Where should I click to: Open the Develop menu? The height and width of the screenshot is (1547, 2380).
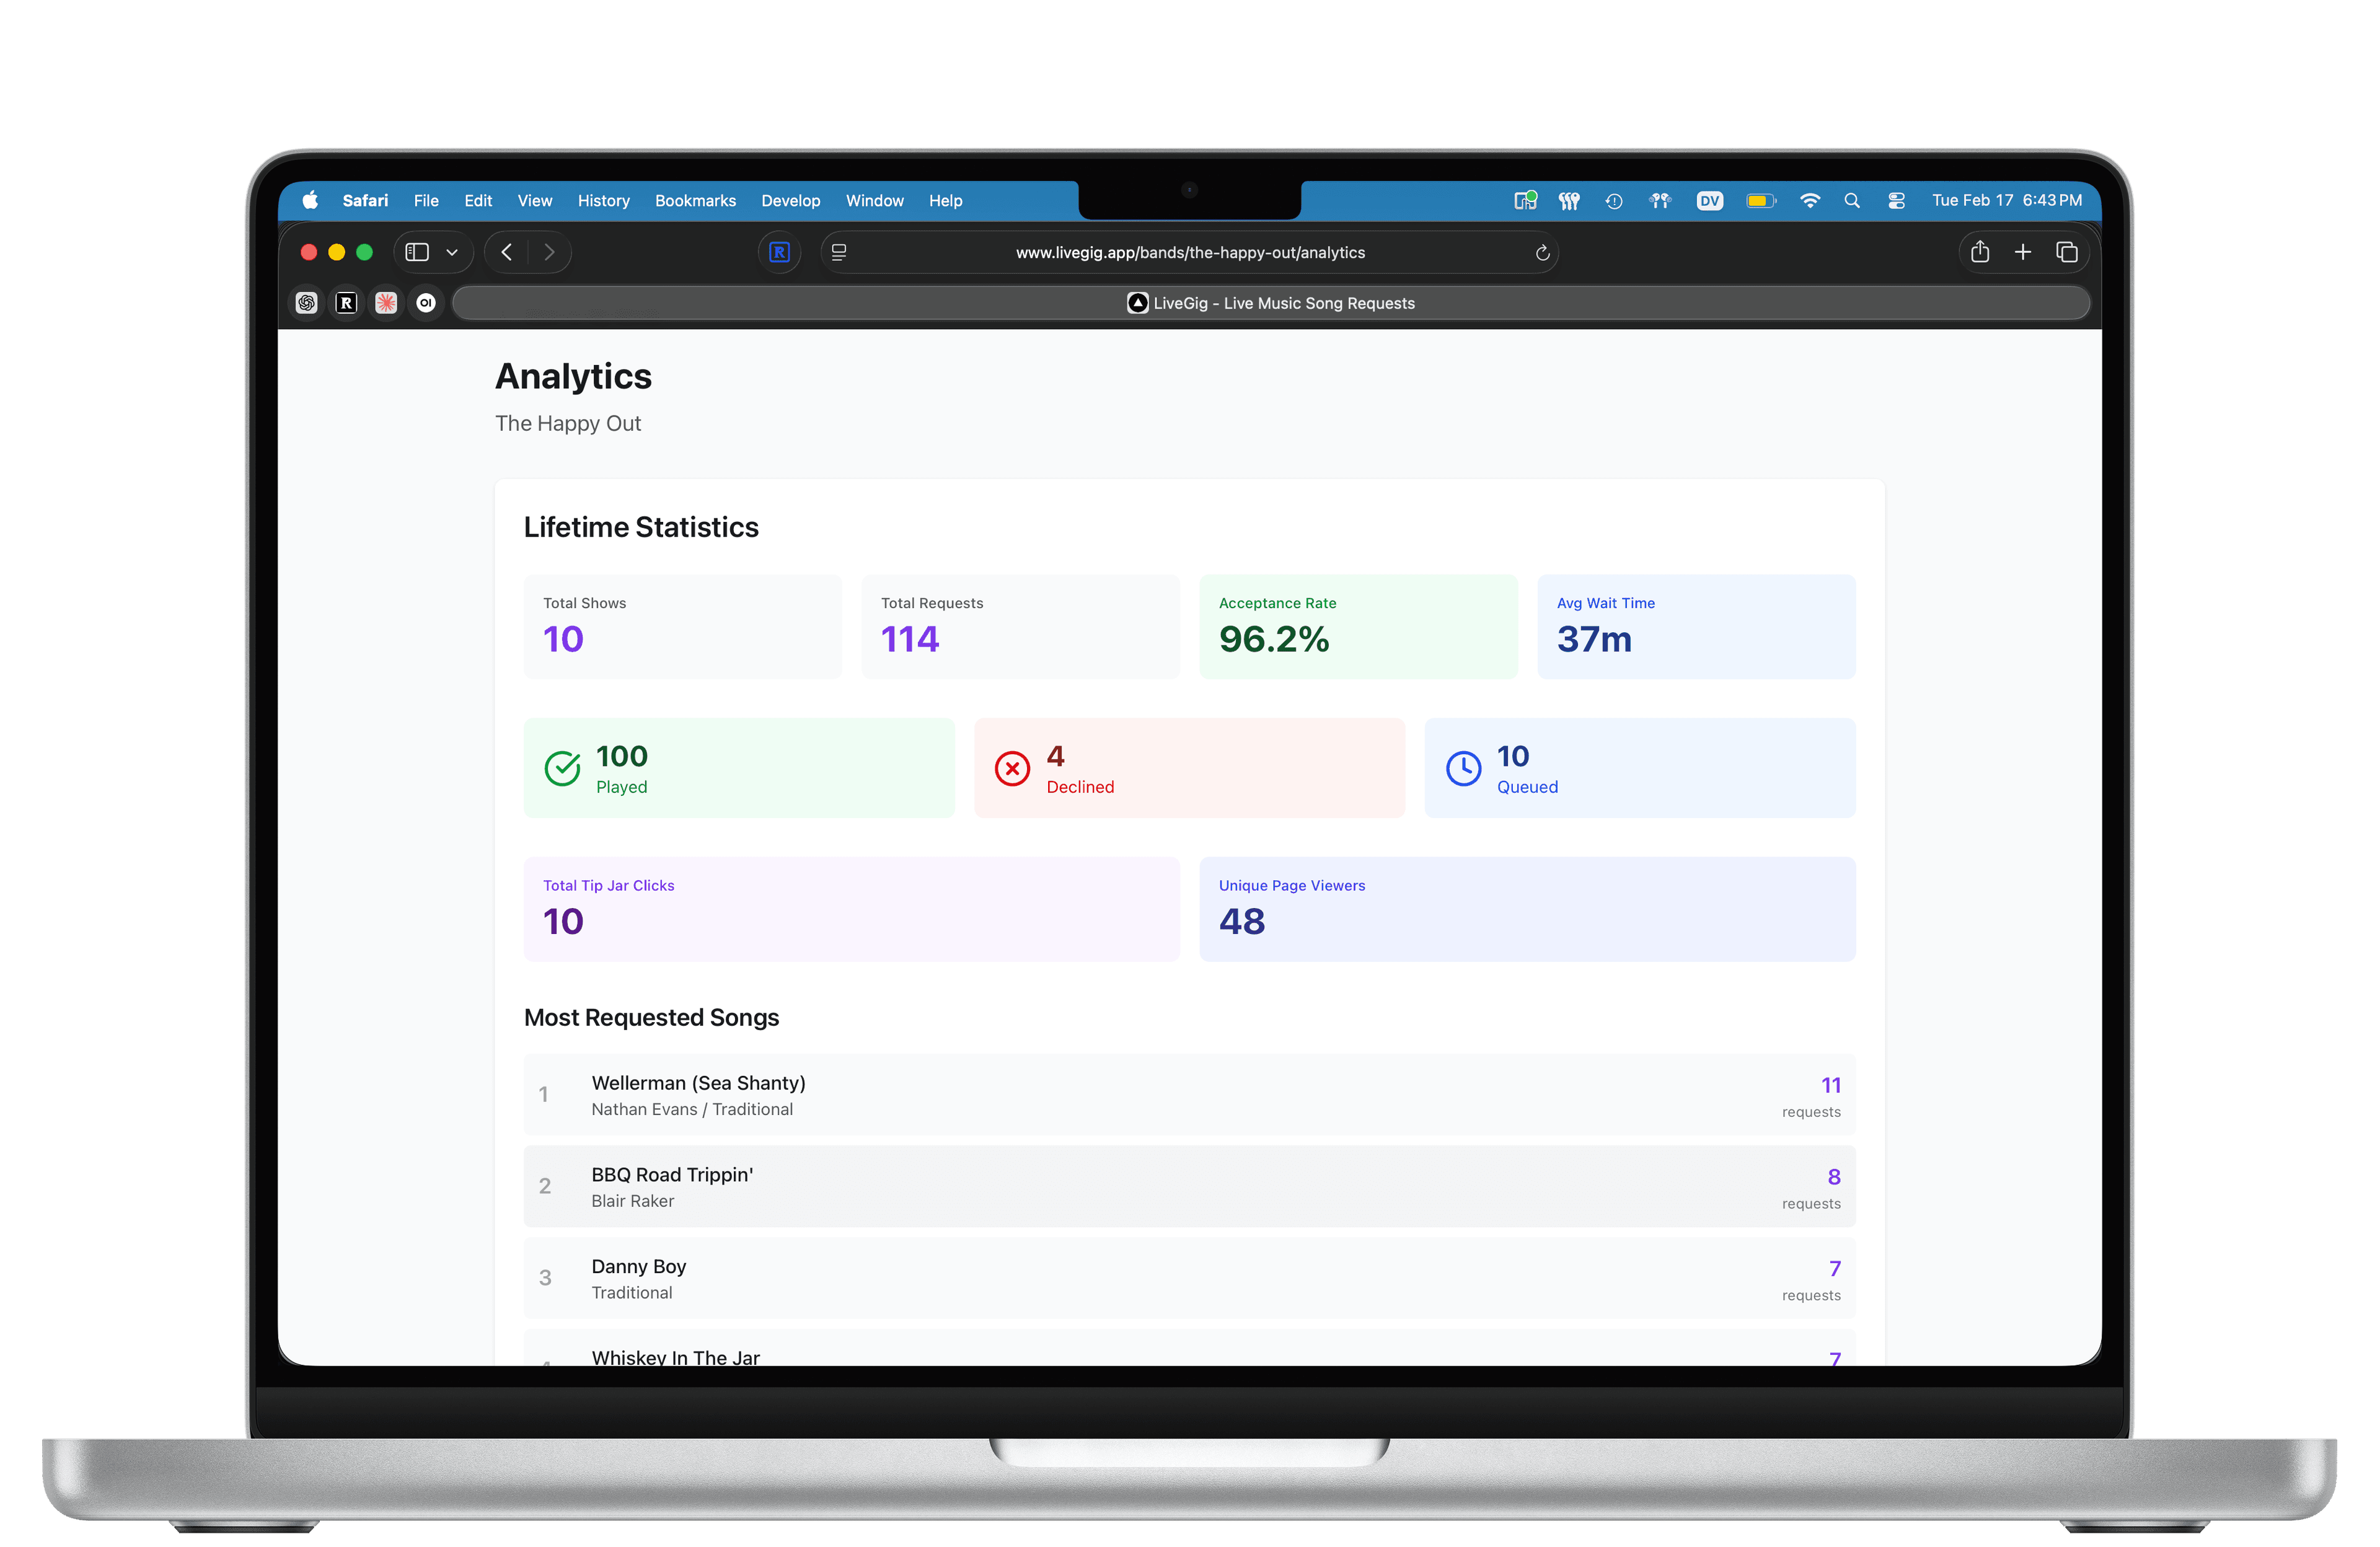pos(790,200)
